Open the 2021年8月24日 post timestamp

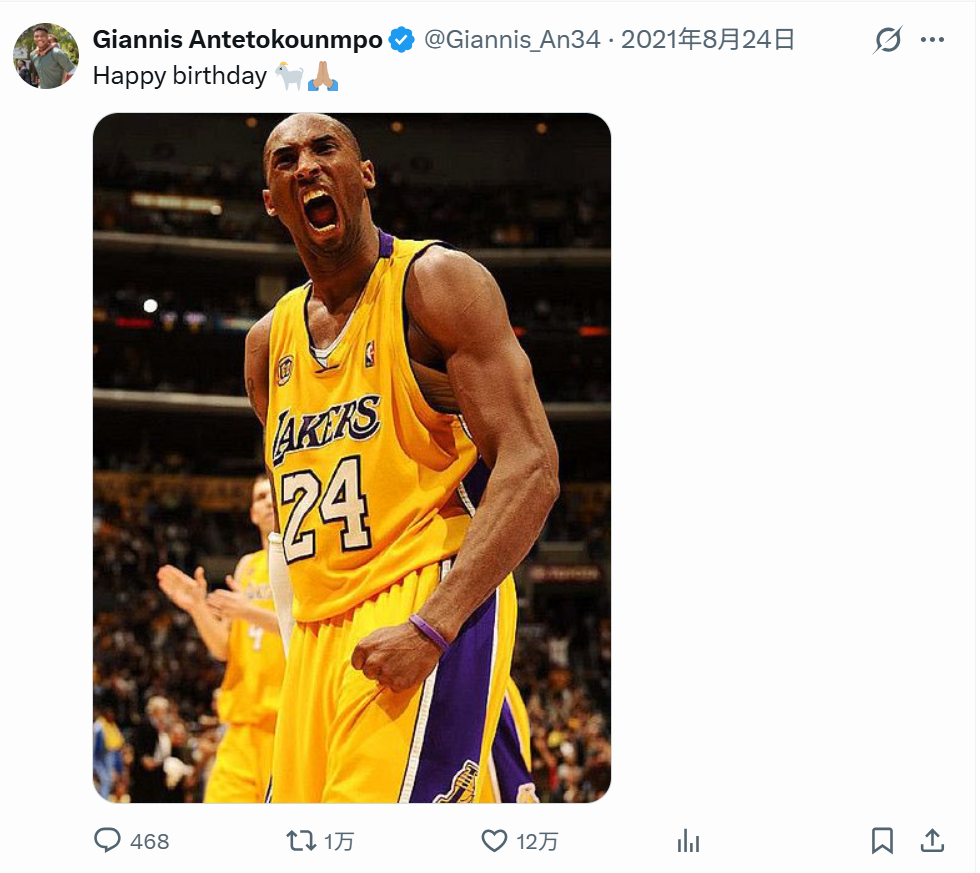click(708, 40)
